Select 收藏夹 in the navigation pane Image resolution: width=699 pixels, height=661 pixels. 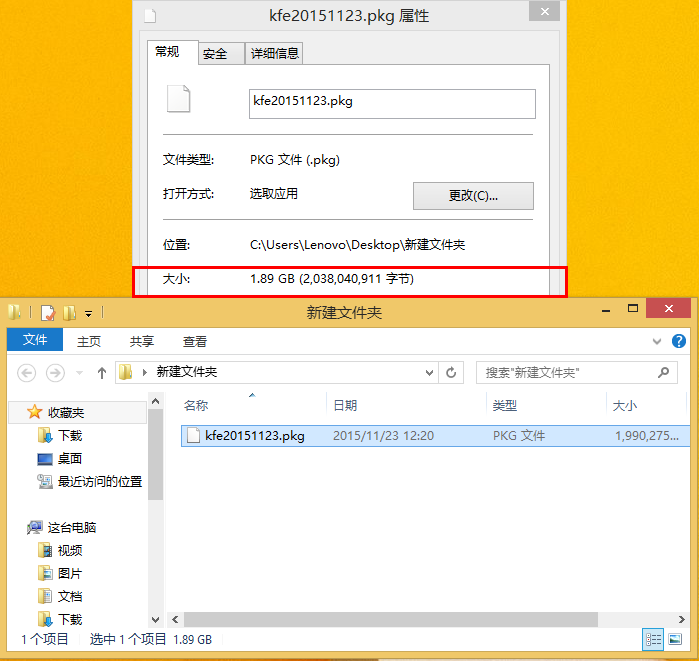coord(78,412)
